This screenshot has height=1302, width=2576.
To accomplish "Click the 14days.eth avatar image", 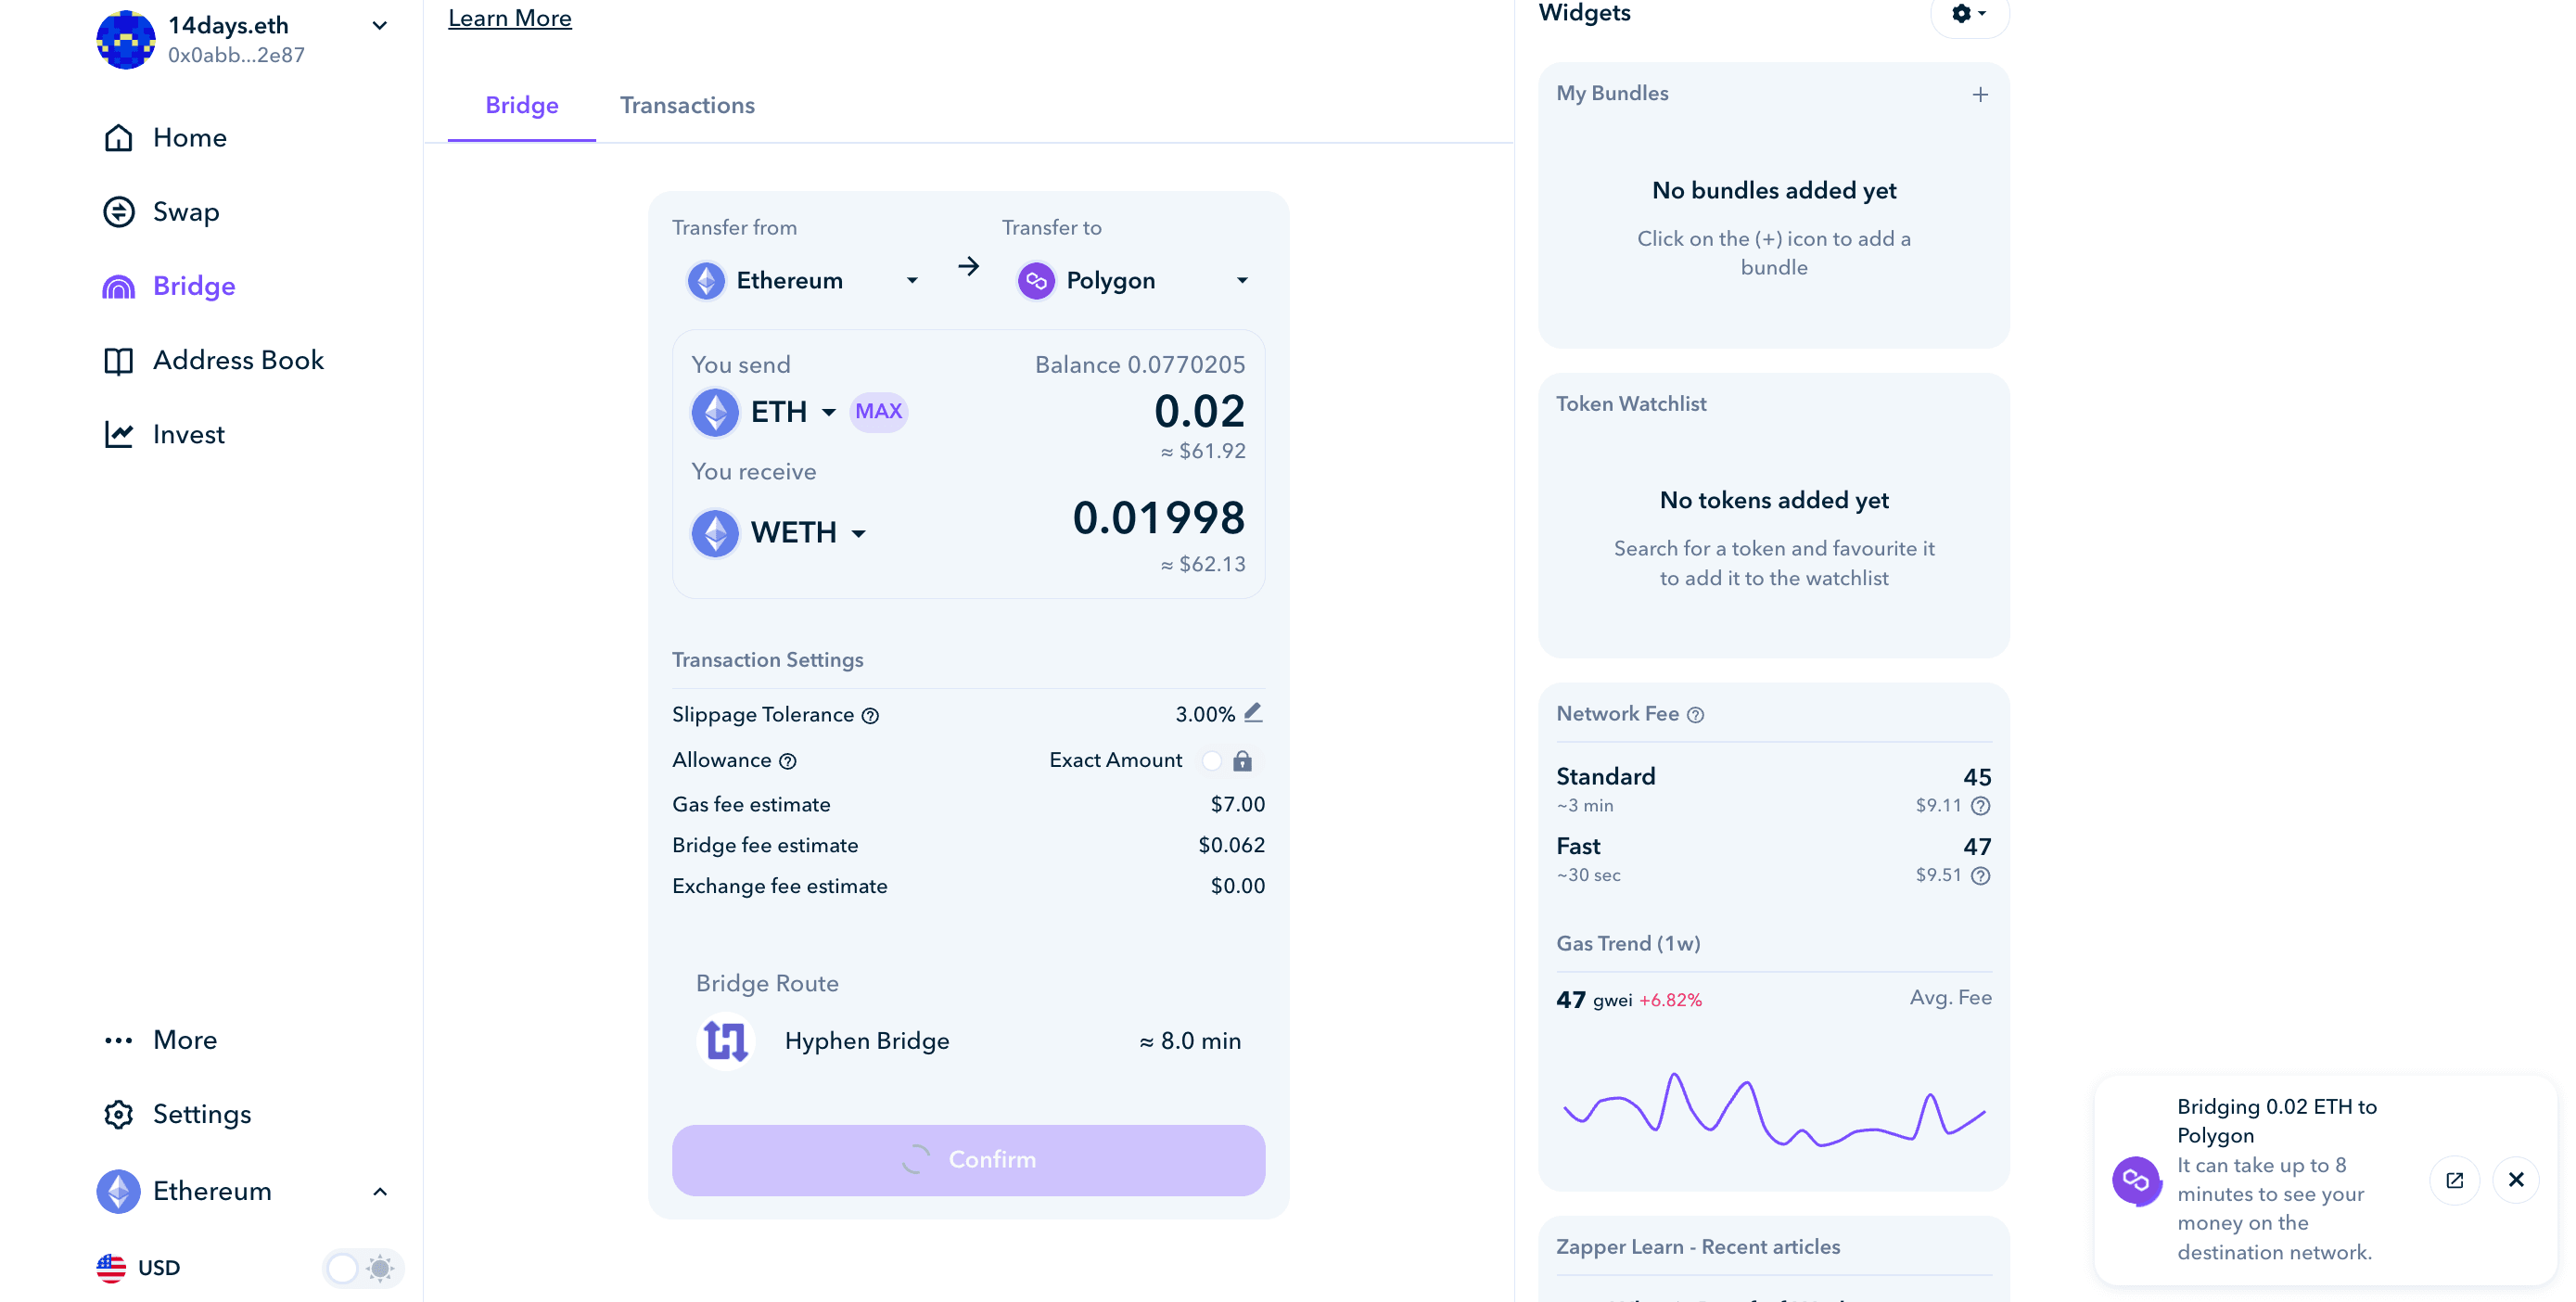I will click(126, 40).
